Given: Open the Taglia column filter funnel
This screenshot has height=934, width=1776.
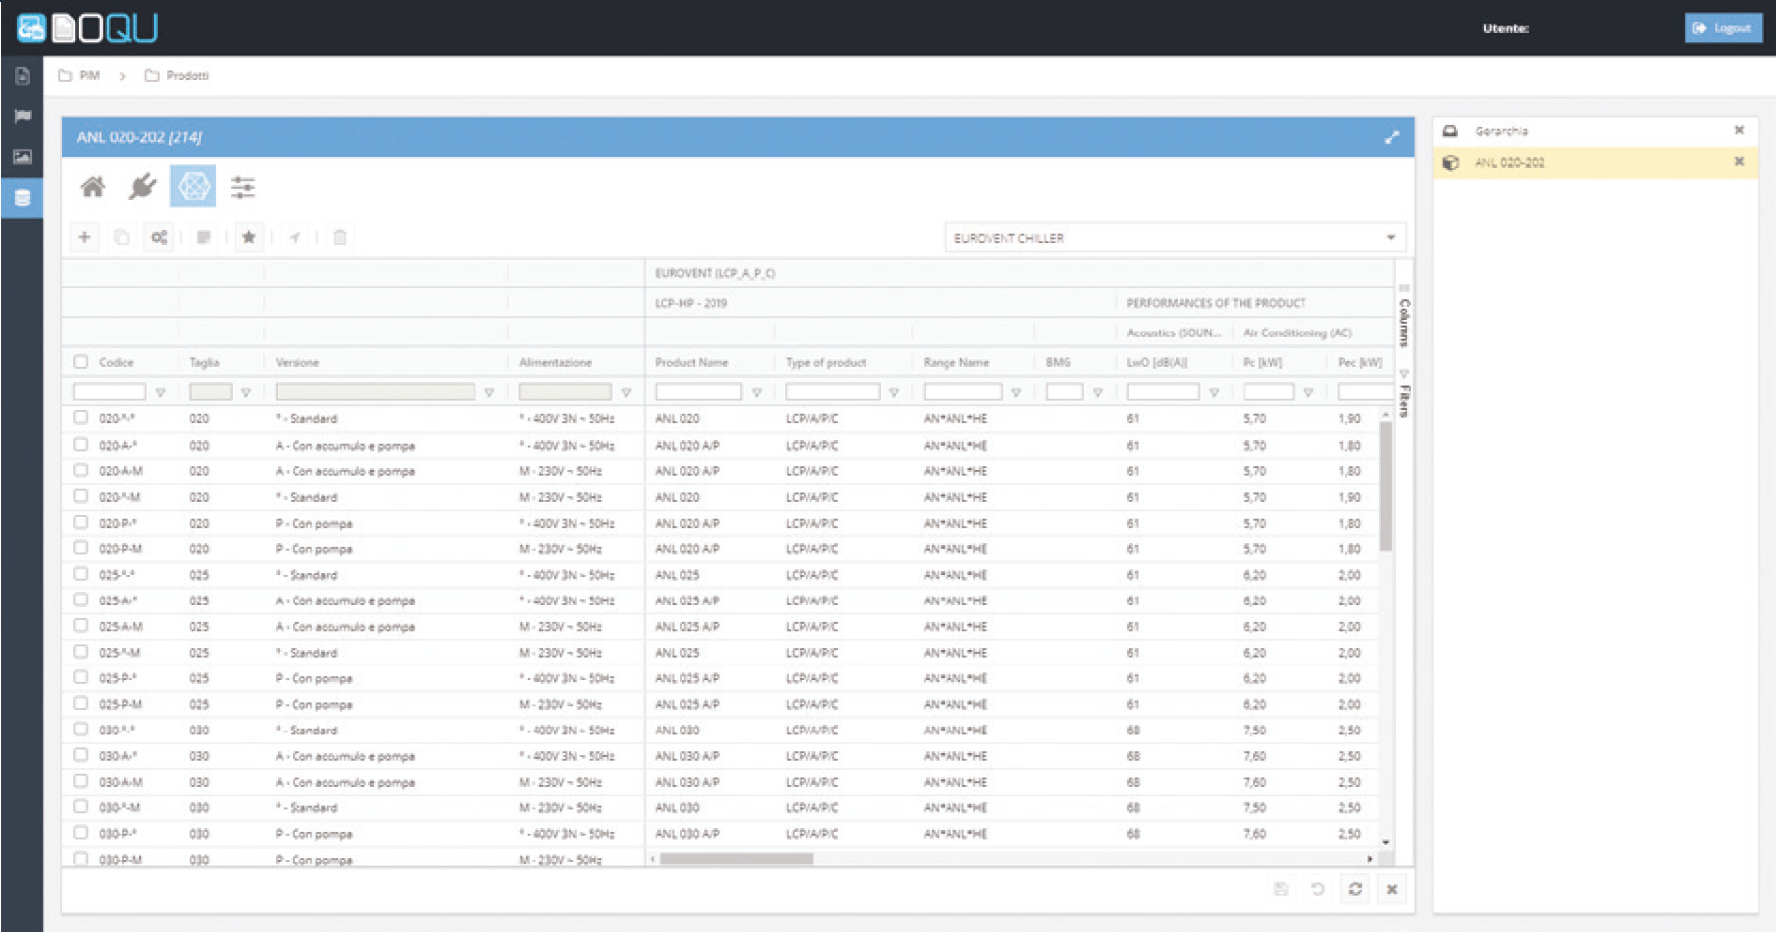Looking at the screenshot, I should pyautogui.click(x=246, y=393).
